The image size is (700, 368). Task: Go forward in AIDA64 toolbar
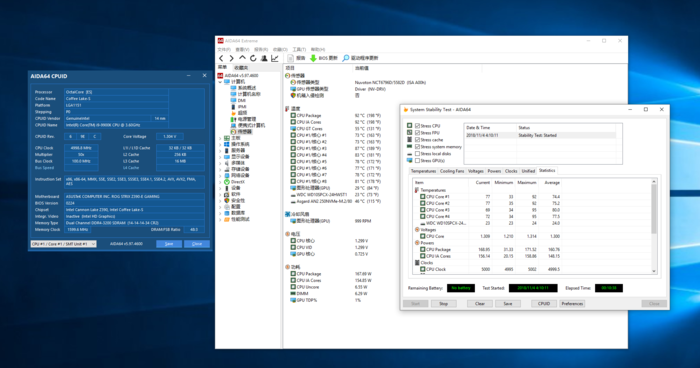click(231, 58)
